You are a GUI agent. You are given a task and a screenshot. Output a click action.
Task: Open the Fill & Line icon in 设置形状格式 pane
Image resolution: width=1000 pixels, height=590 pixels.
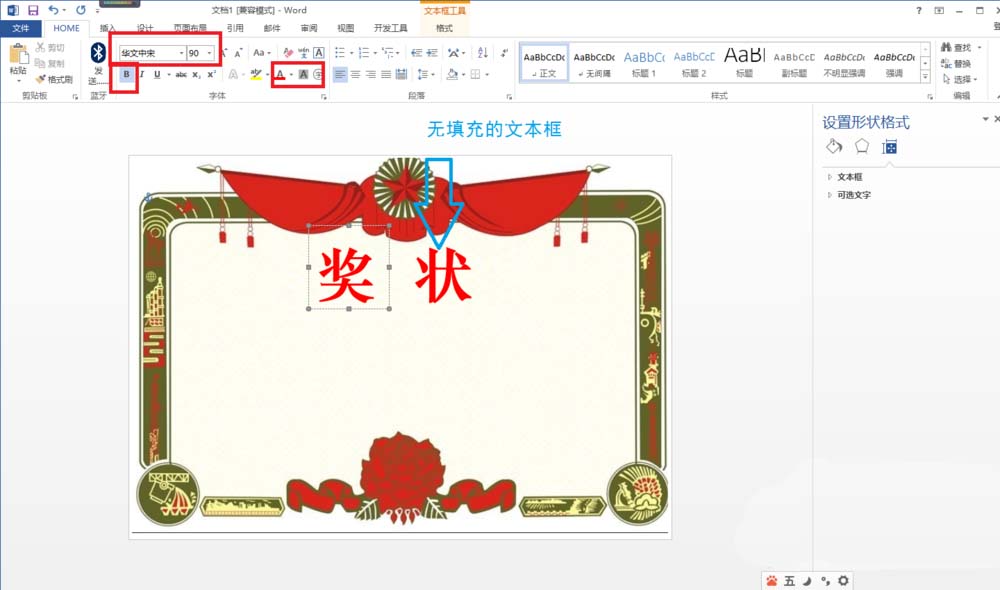[x=833, y=145]
